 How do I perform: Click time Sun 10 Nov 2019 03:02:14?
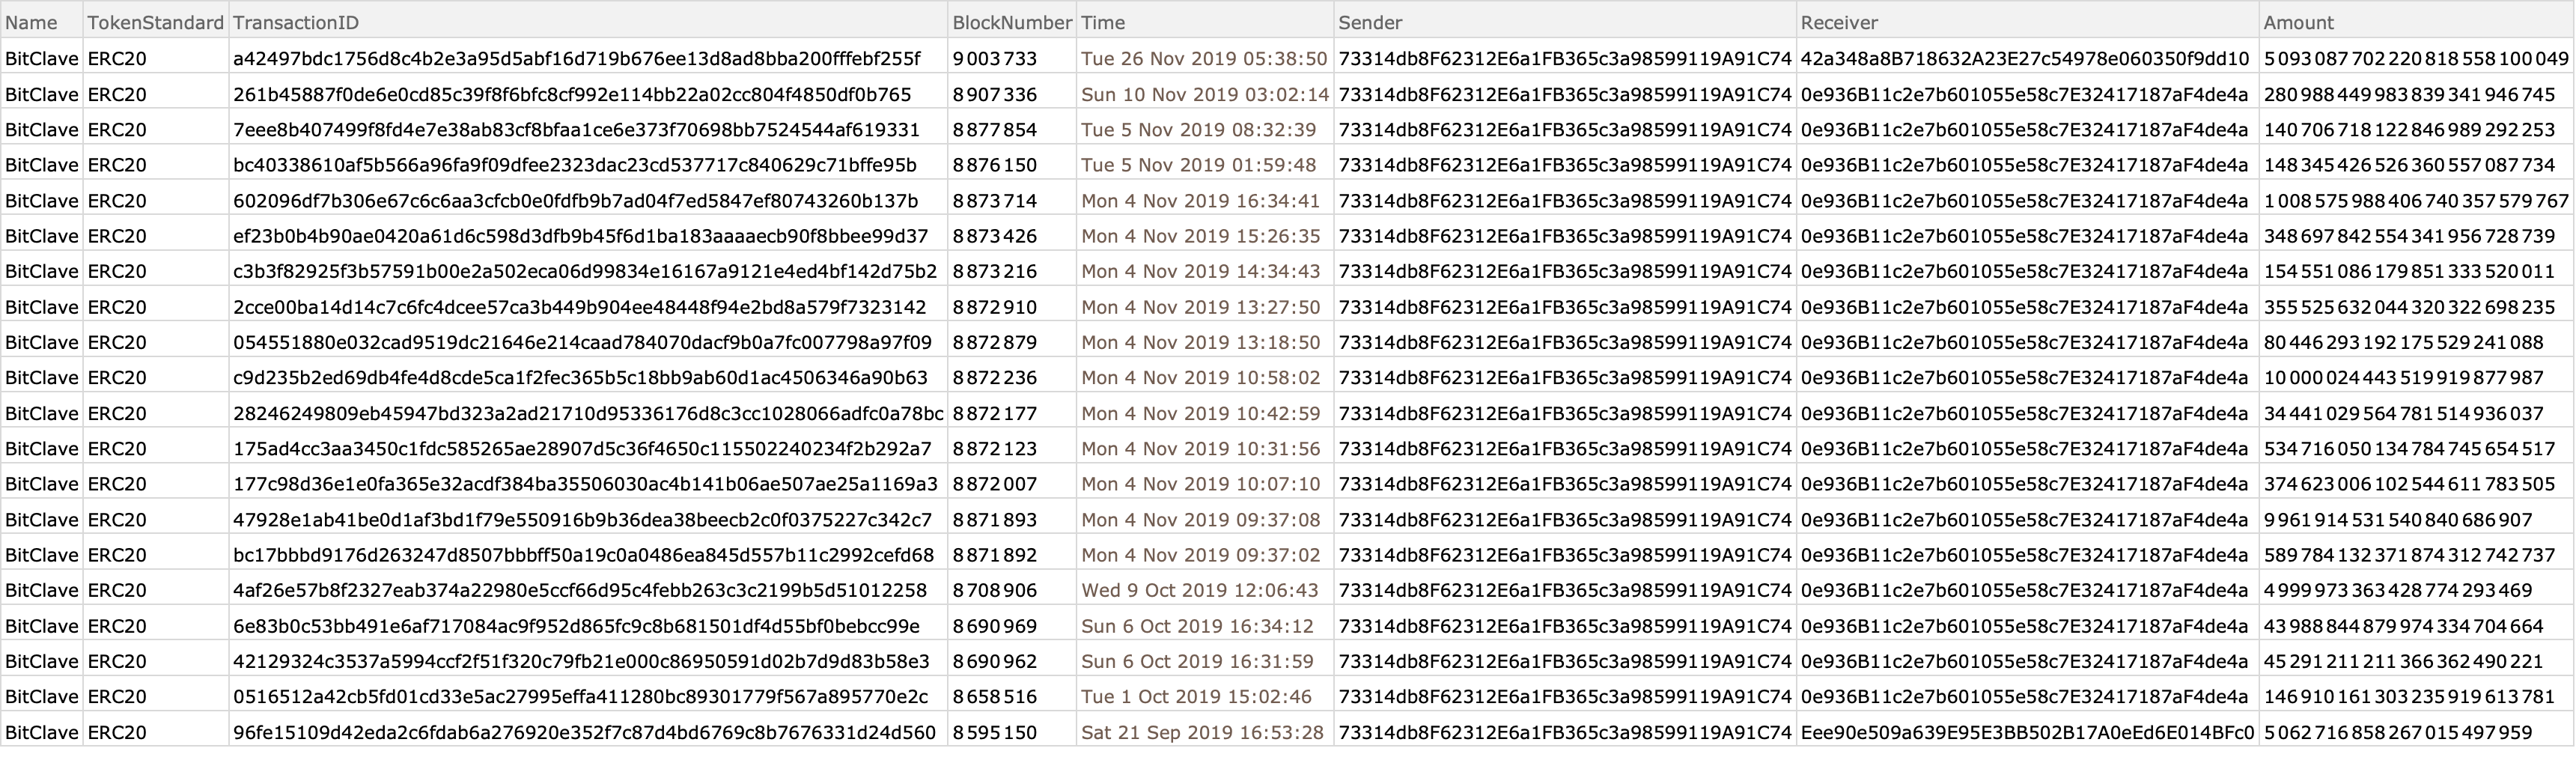click(x=1205, y=95)
